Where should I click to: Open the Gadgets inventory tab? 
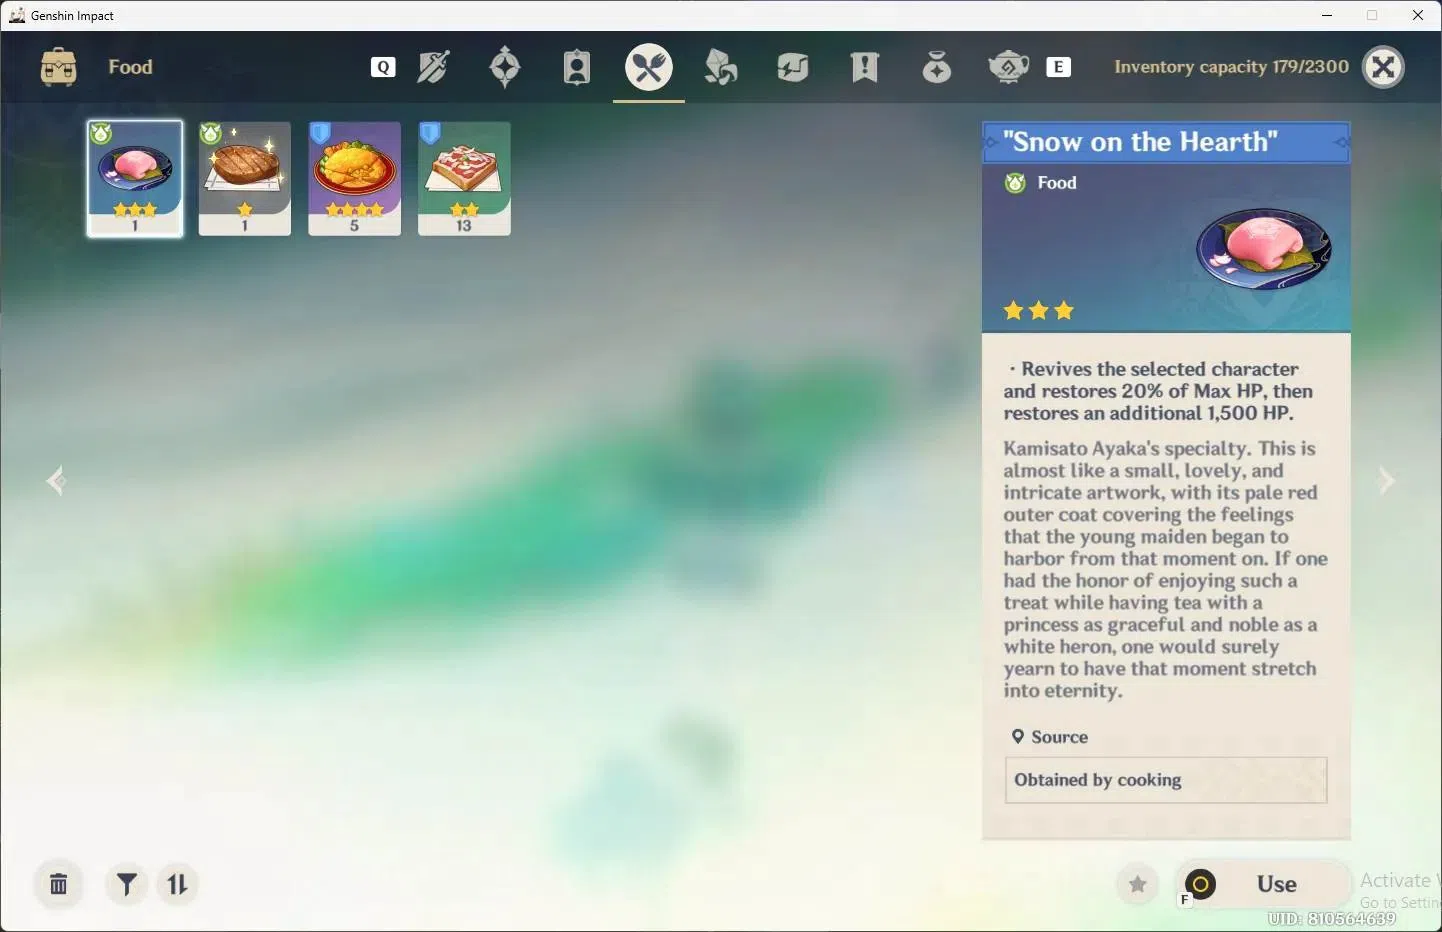tap(793, 67)
